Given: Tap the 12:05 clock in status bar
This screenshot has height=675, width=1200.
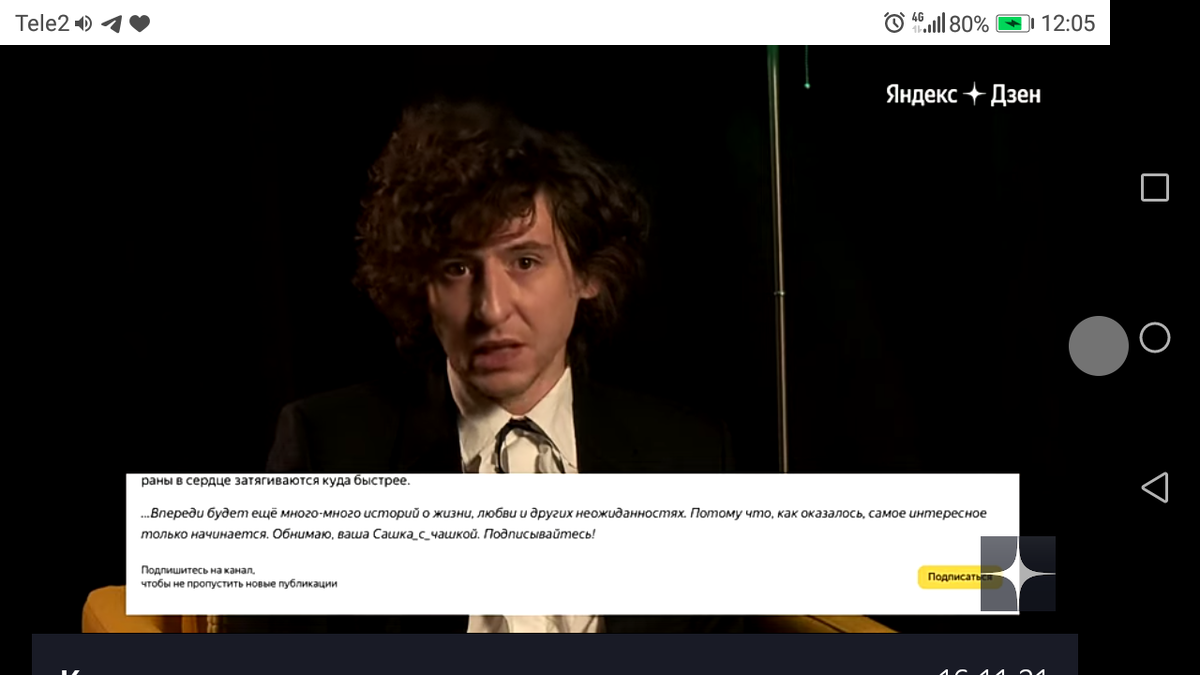Looking at the screenshot, I should tap(1068, 23).
